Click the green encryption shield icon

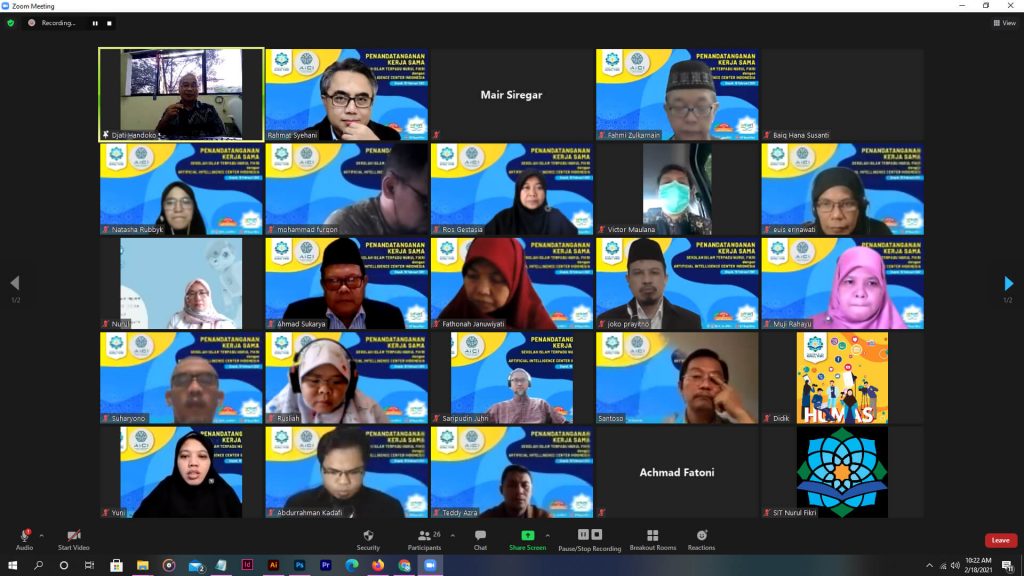(x=11, y=23)
